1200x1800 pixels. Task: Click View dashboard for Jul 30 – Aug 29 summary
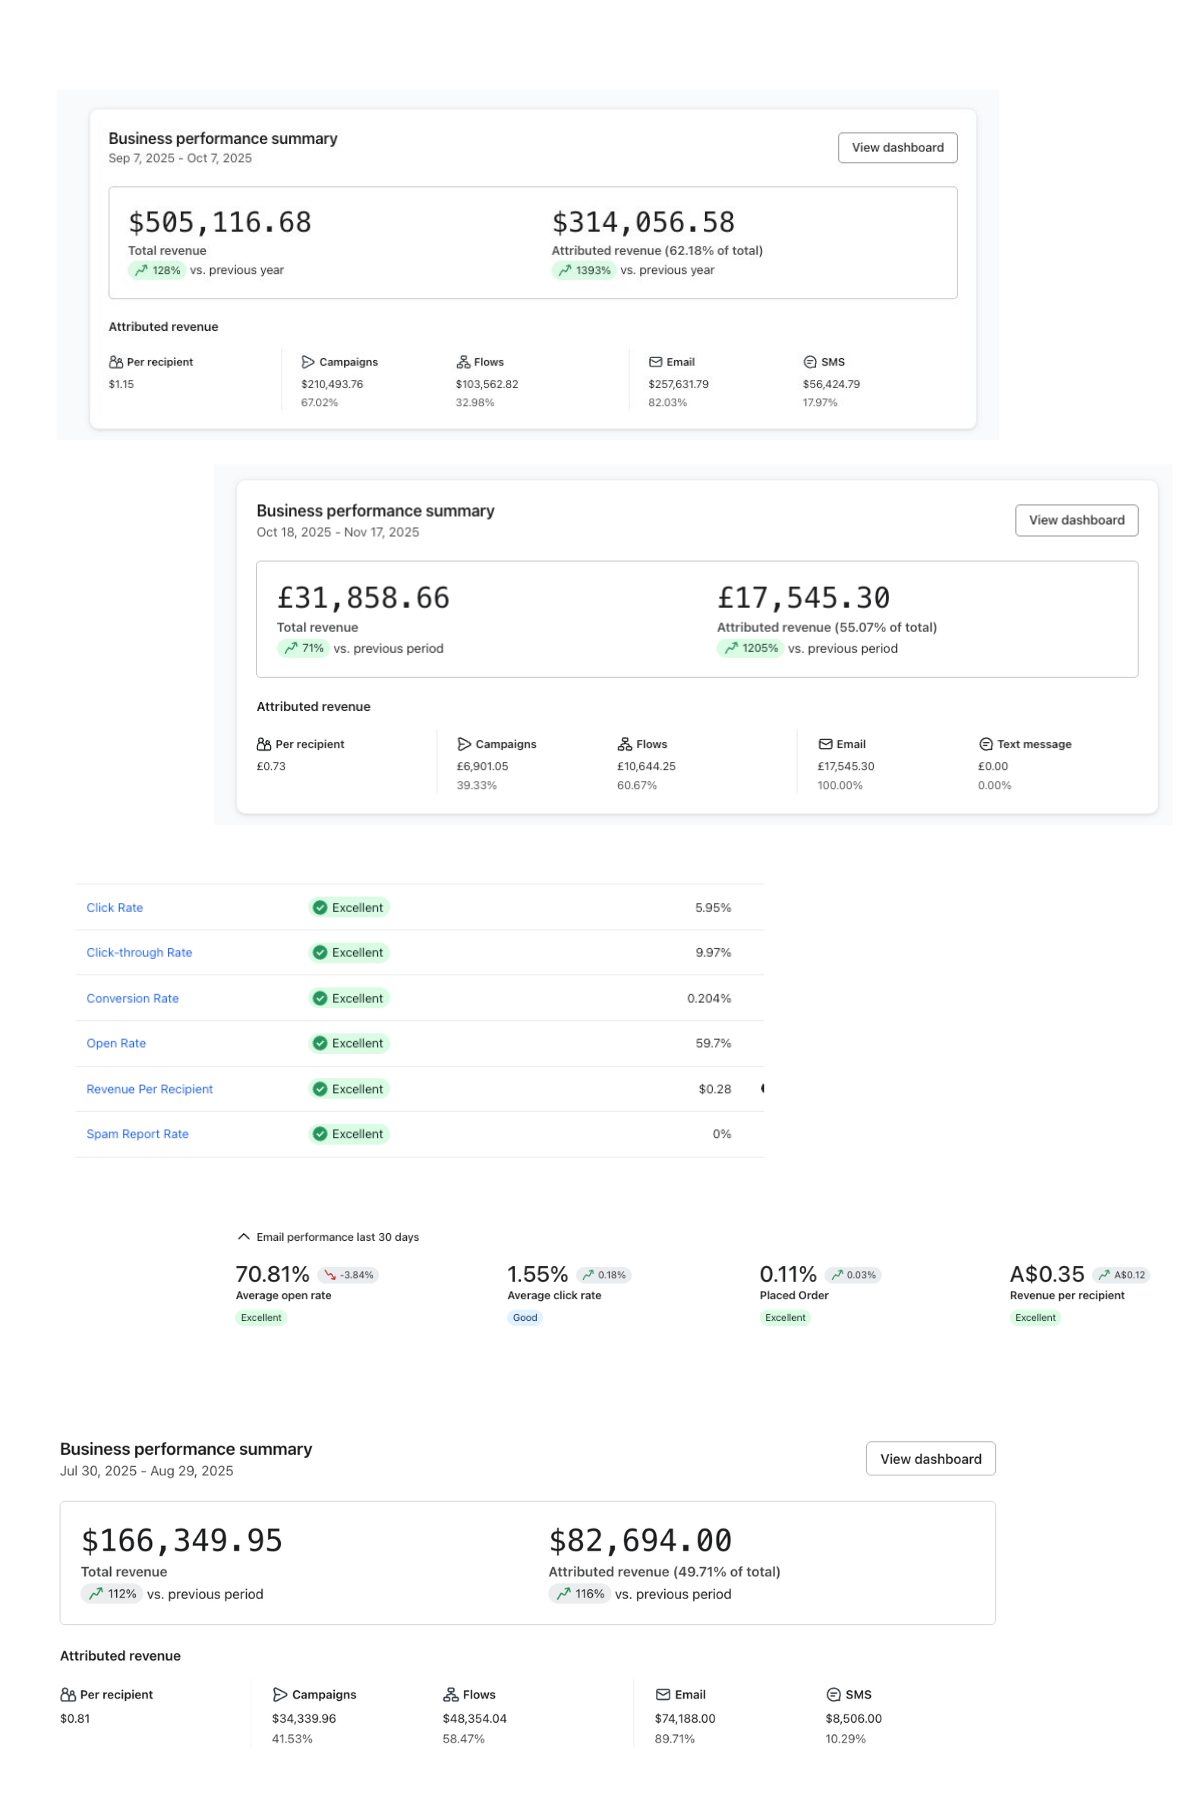point(931,1459)
